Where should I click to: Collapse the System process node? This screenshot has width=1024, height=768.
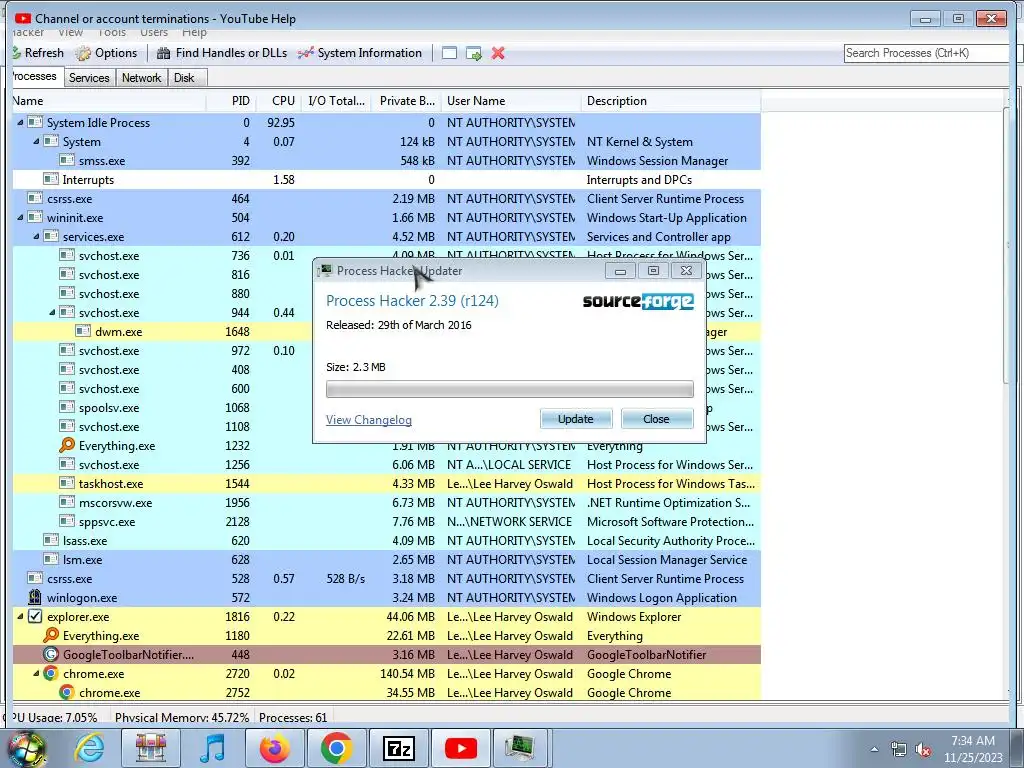click(36, 142)
